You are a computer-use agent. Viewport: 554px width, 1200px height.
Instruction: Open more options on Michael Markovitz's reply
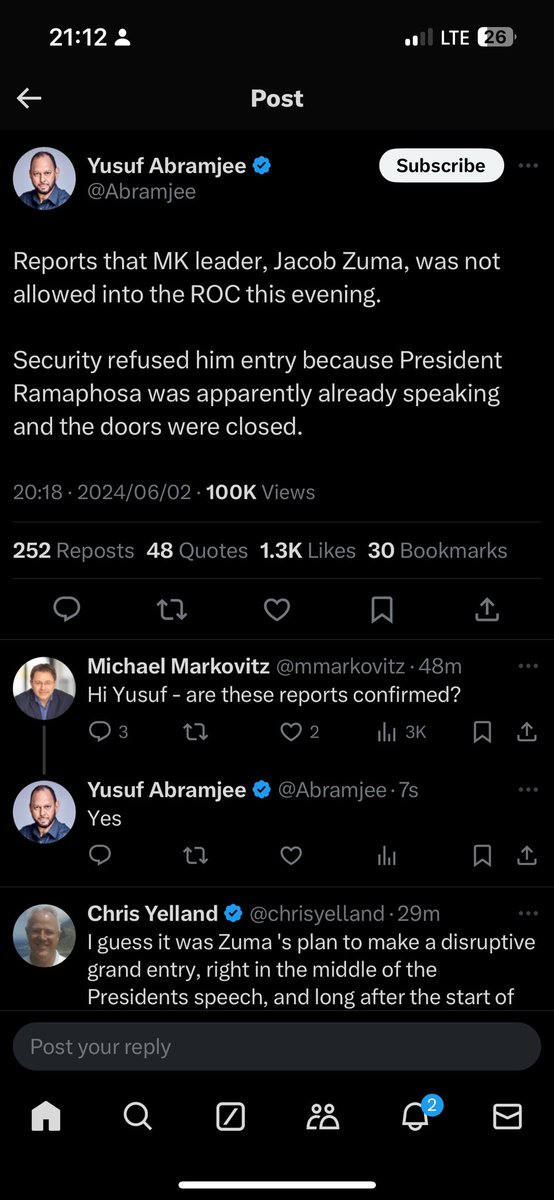click(527, 666)
